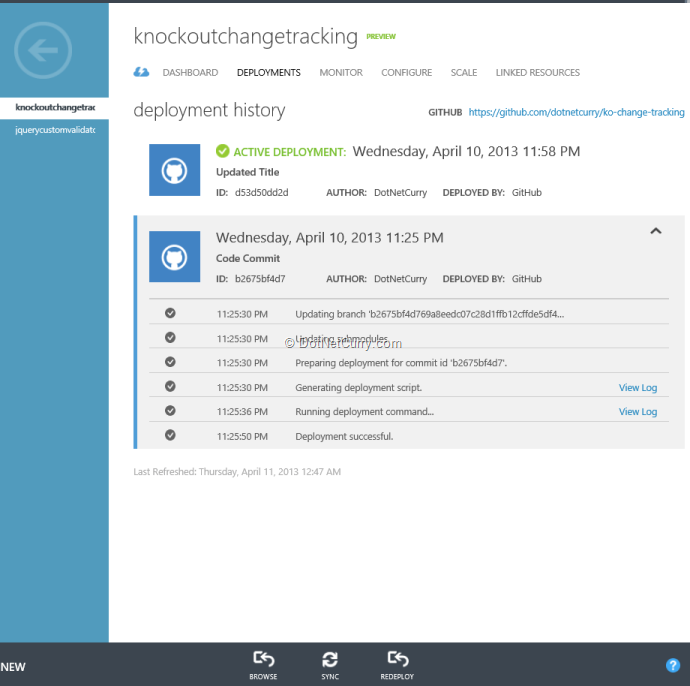Select the Scale tab
690x686 pixels.
463,73
